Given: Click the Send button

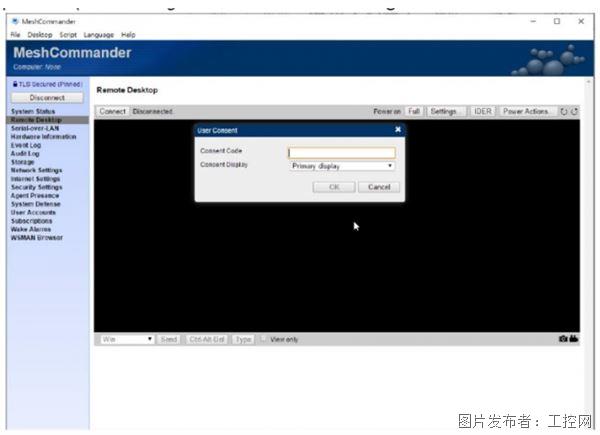Looking at the screenshot, I should point(169,339).
